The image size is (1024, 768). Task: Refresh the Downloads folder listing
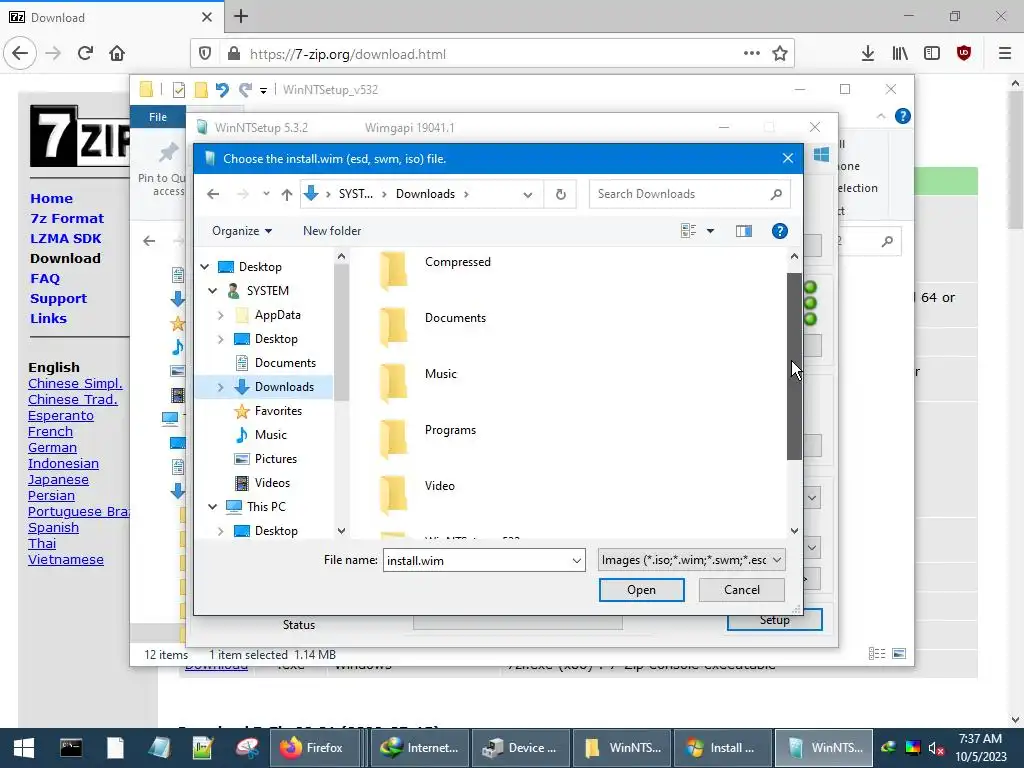[x=560, y=194]
